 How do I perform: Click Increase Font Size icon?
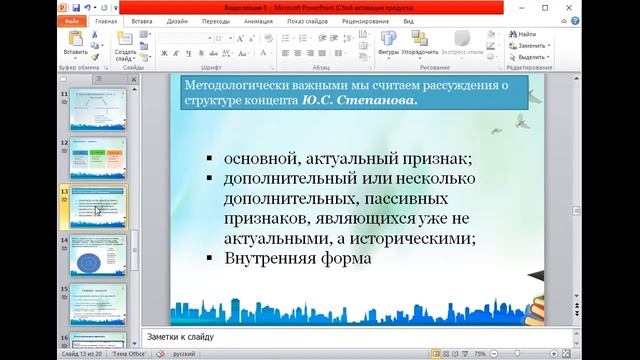coord(240,39)
